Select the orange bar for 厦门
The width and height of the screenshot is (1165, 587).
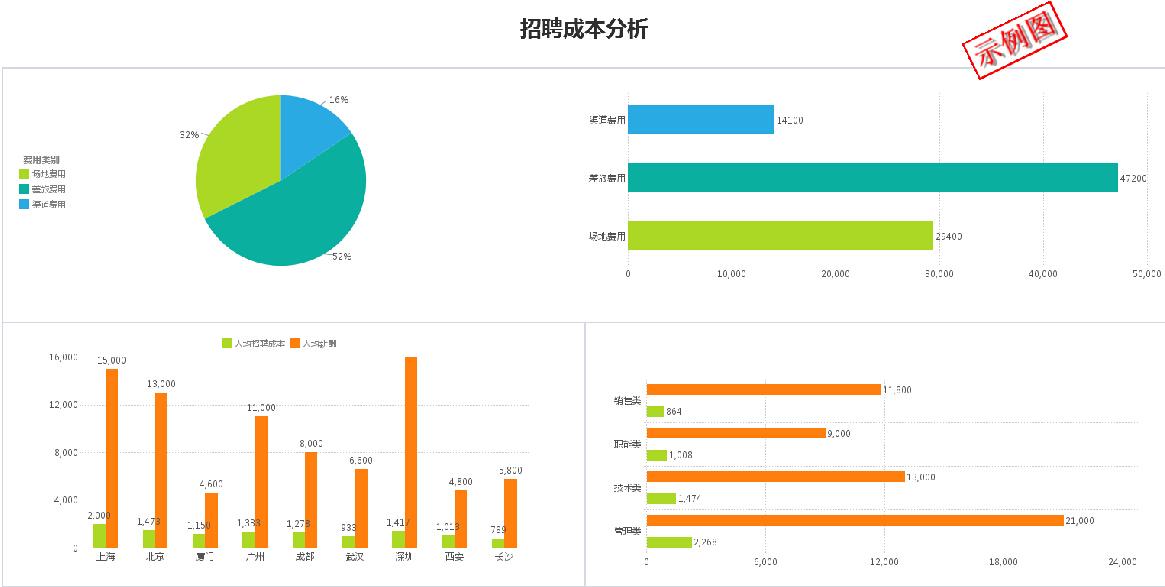click(211, 521)
